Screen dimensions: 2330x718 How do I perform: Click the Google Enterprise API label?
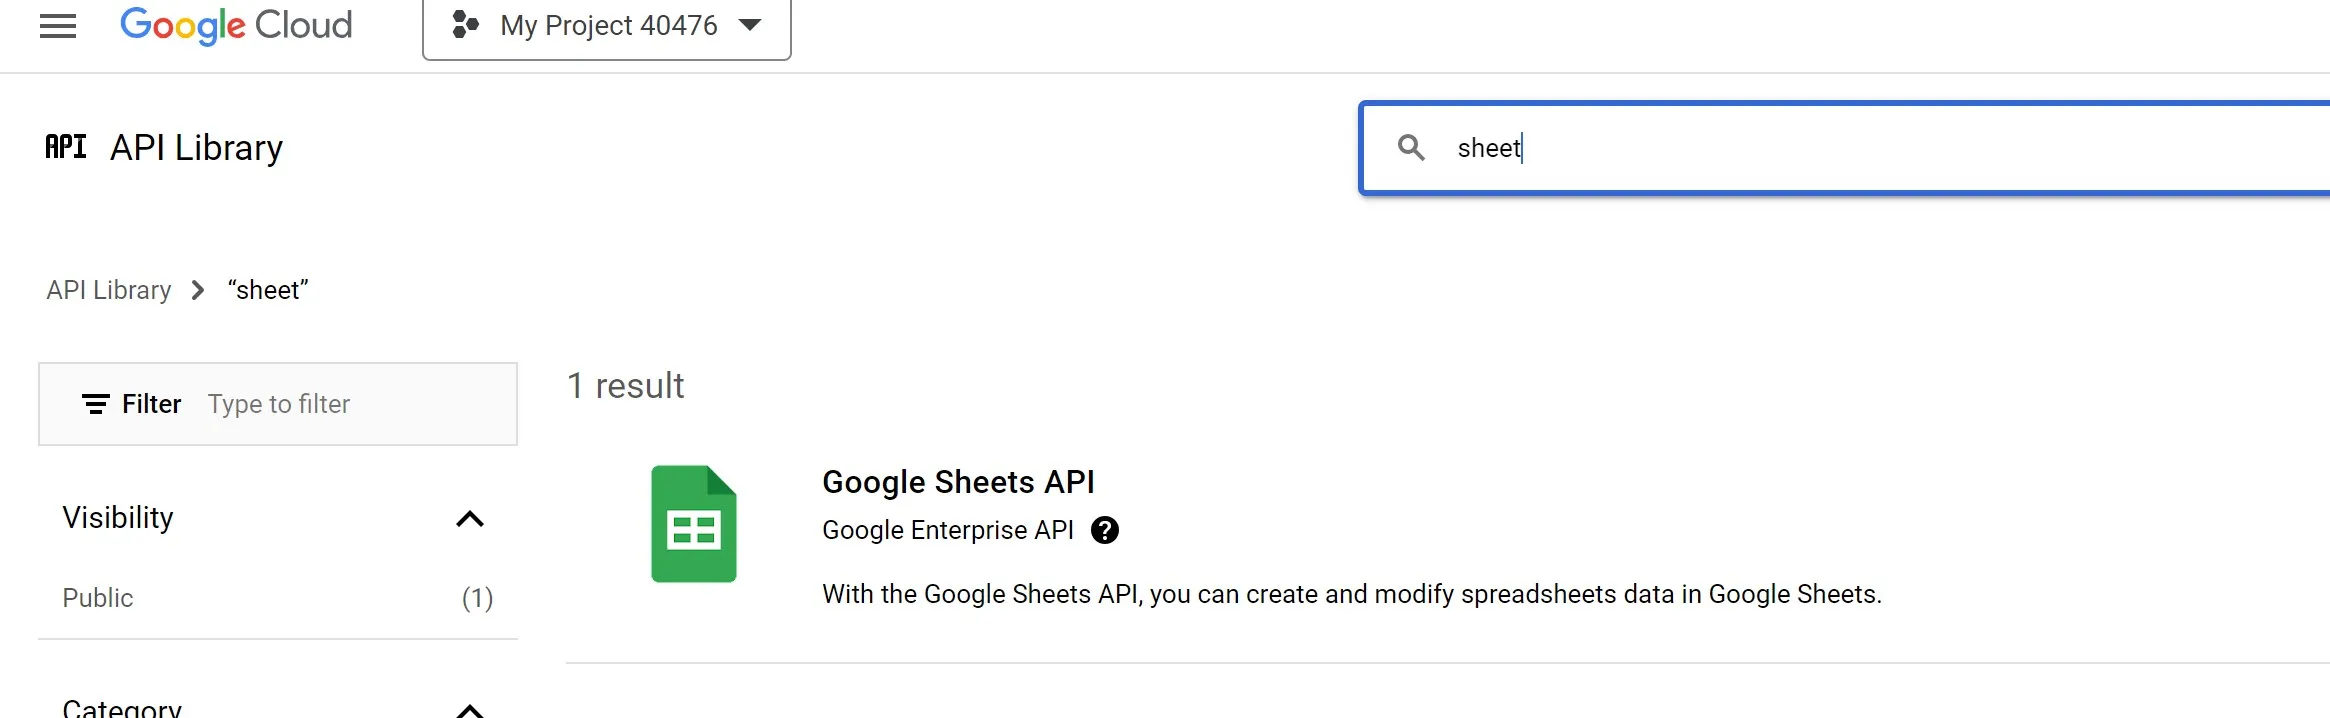(x=947, y=530)
